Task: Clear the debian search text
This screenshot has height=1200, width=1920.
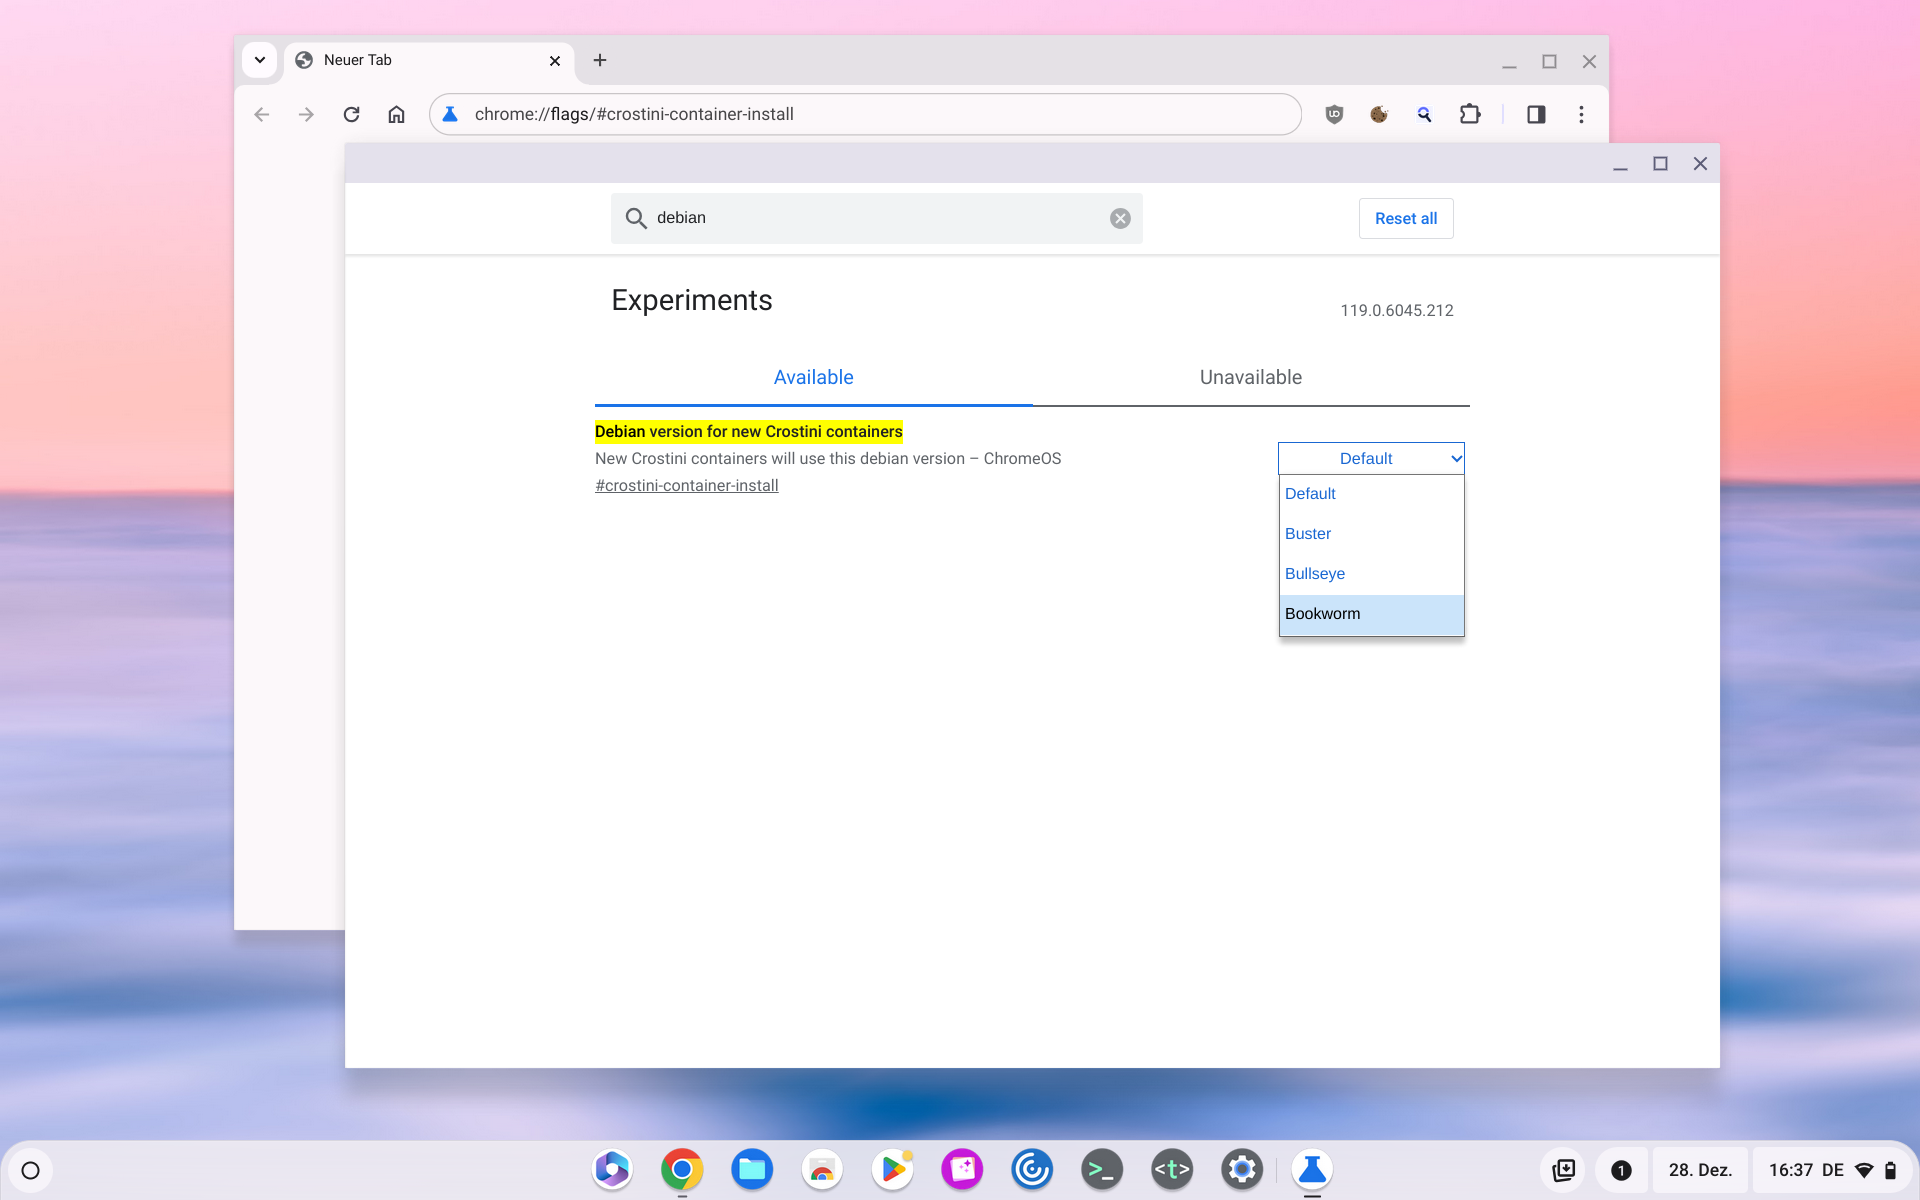Action: pyautogui.click(x=1120, y=218)
